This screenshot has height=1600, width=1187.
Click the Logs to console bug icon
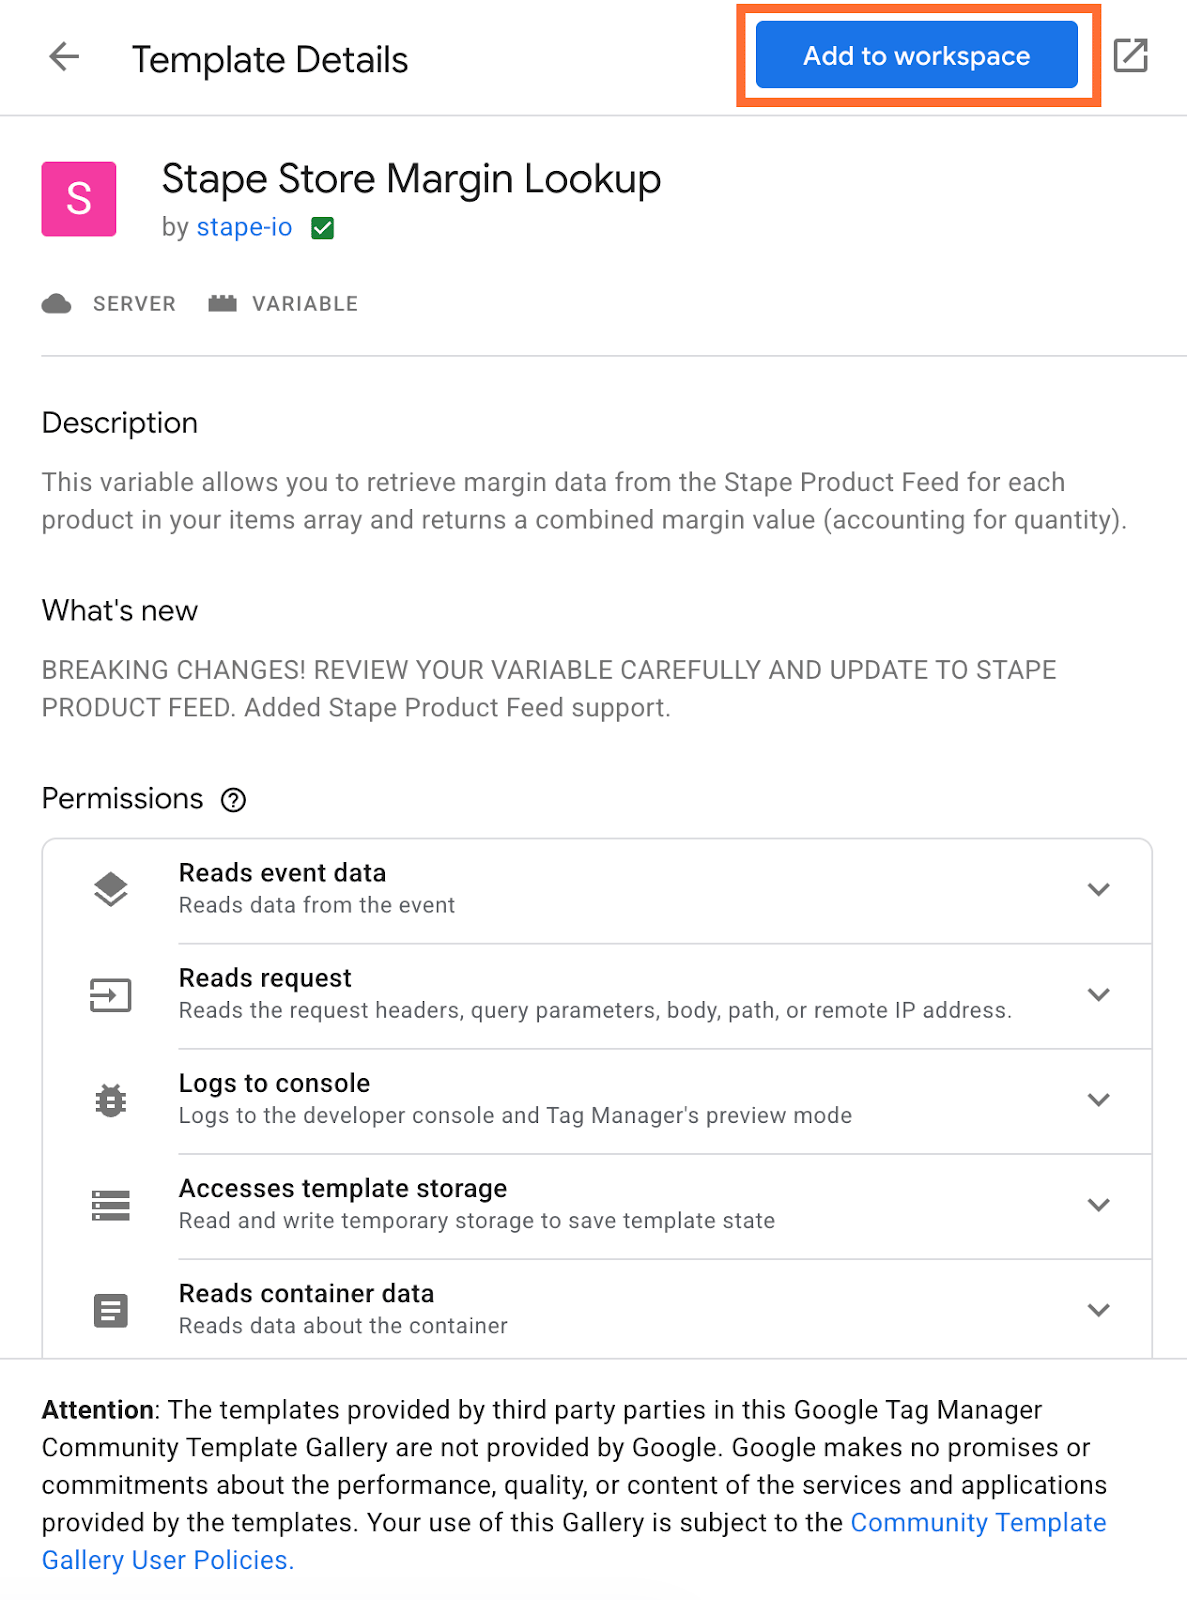tap(111, 1100)
